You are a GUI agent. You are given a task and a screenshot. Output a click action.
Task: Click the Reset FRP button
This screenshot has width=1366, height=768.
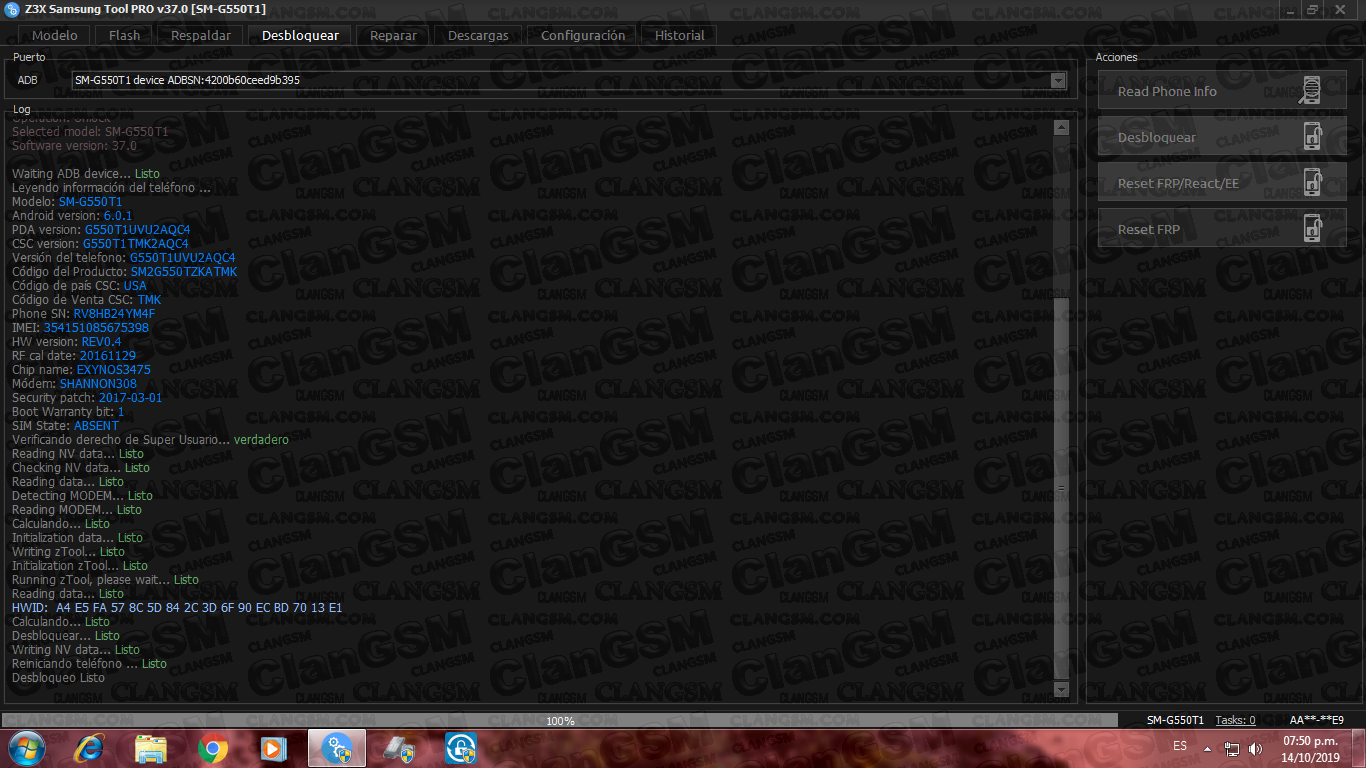point(1222,229)
